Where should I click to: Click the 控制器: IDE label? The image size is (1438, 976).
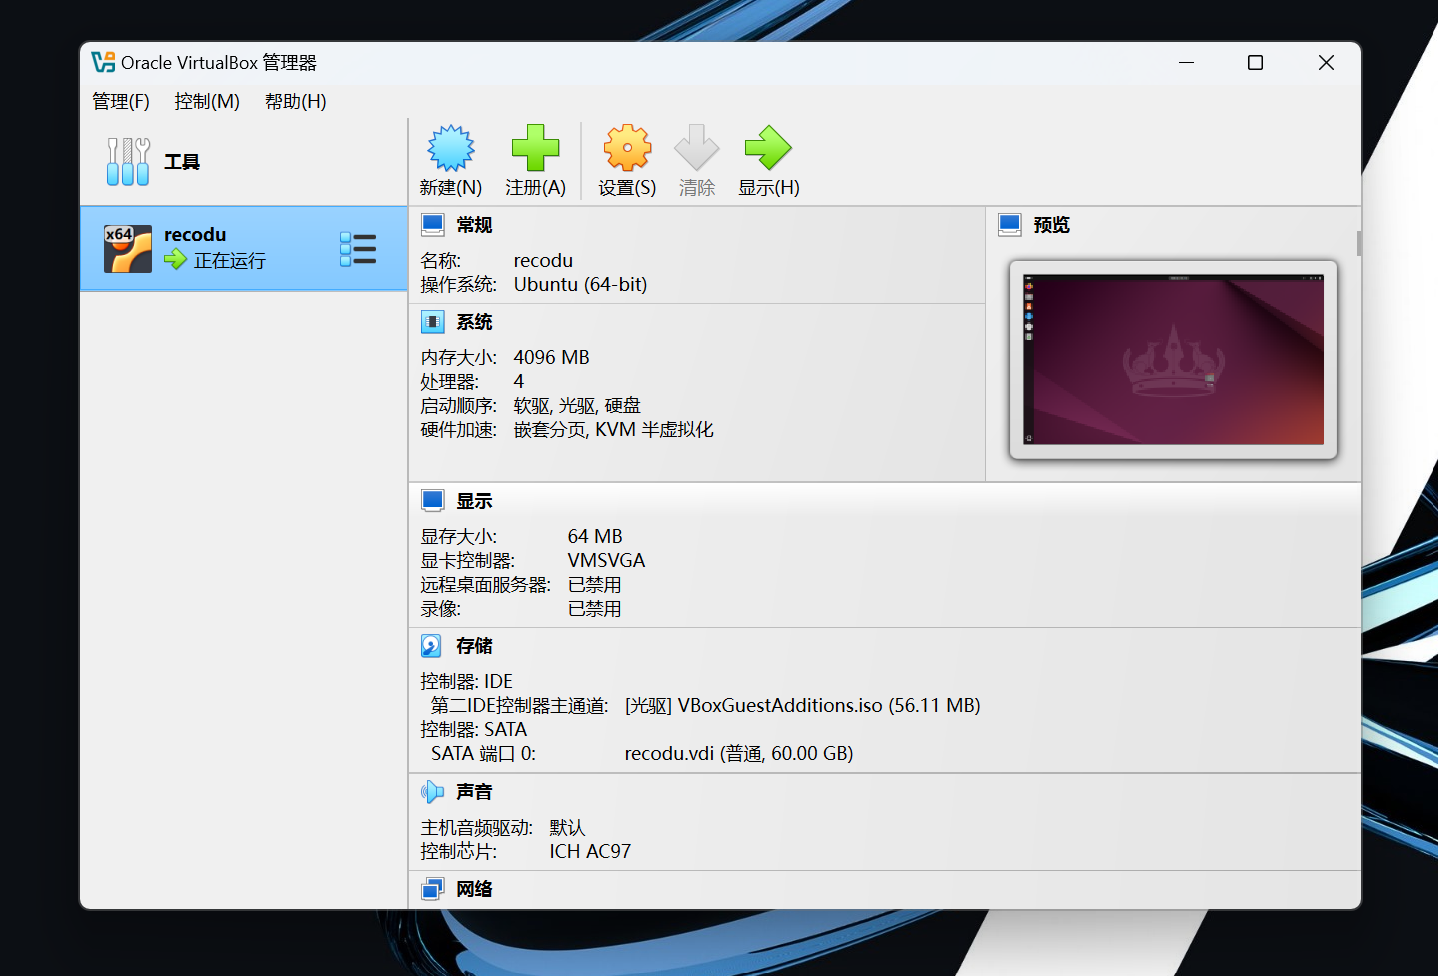(466, 681)
